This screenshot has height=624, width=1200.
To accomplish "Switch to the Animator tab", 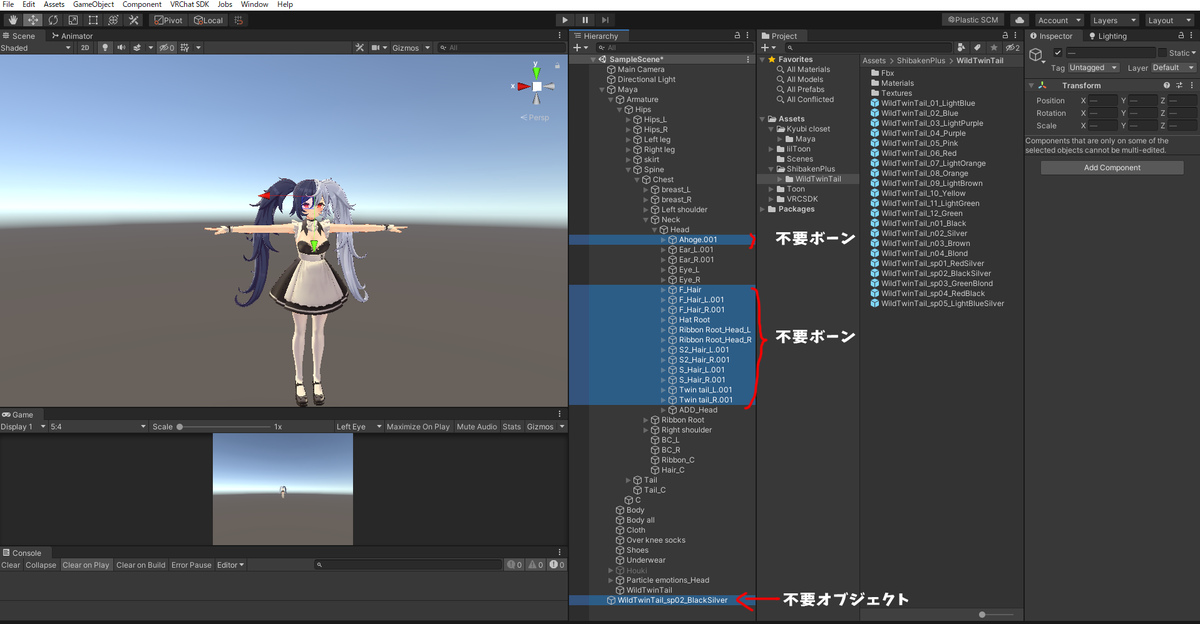I will click(x=73, y=36).
